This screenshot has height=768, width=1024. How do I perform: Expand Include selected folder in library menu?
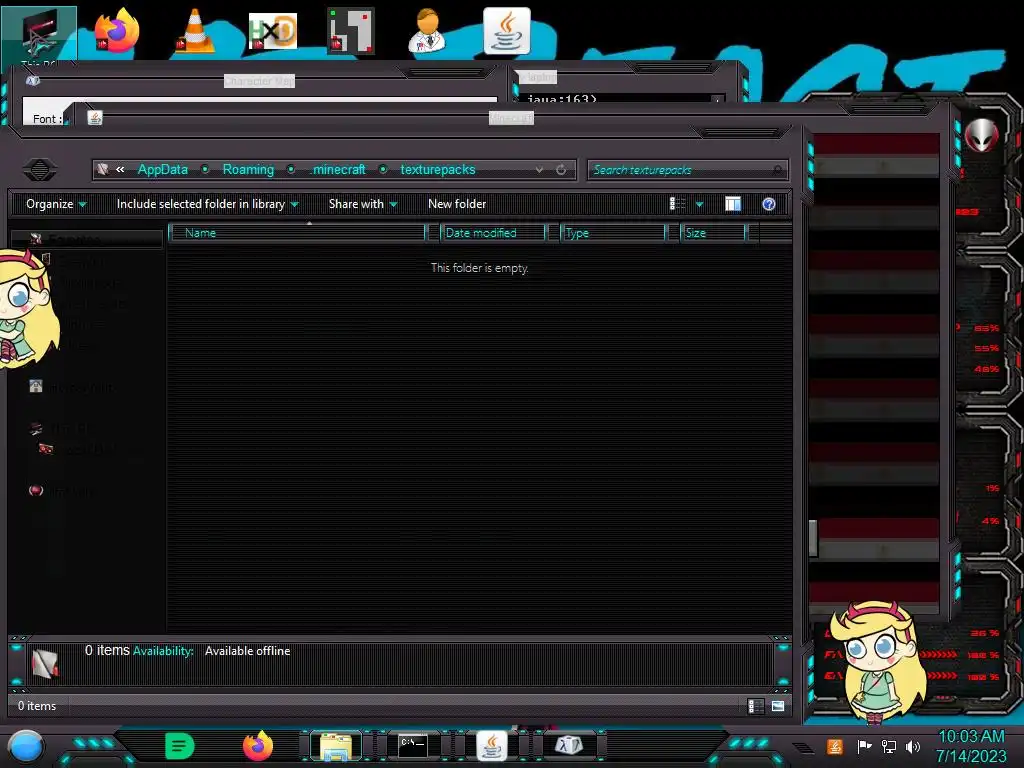pos(207,204)
